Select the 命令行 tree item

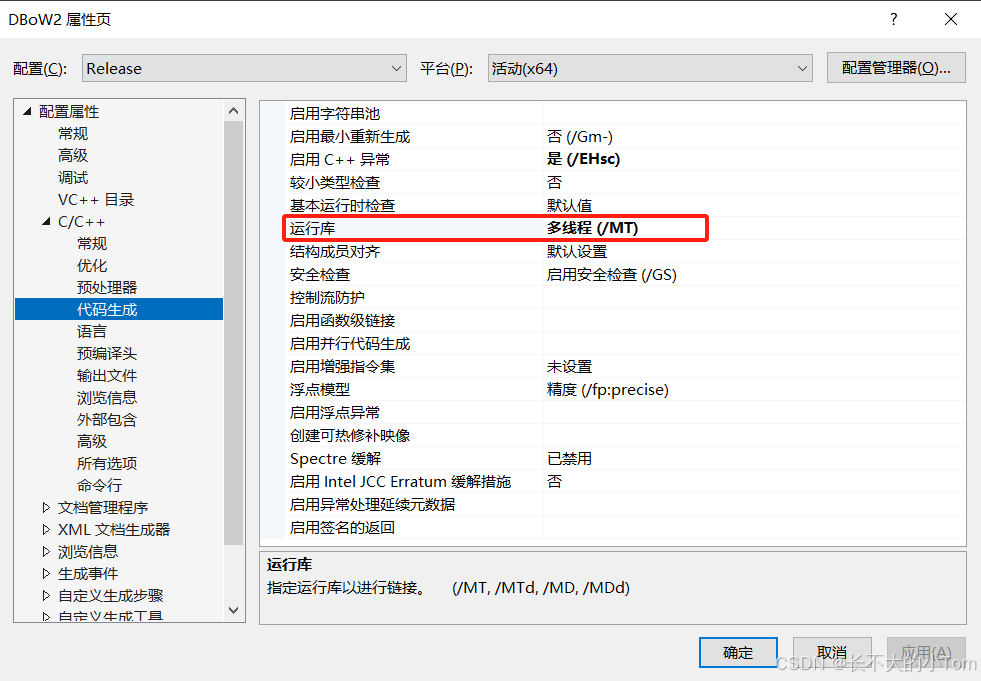(99, 486)
